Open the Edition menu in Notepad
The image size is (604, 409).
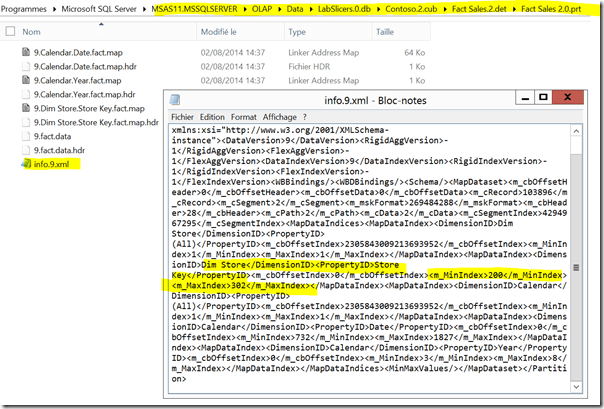click(x=214, y=117)
